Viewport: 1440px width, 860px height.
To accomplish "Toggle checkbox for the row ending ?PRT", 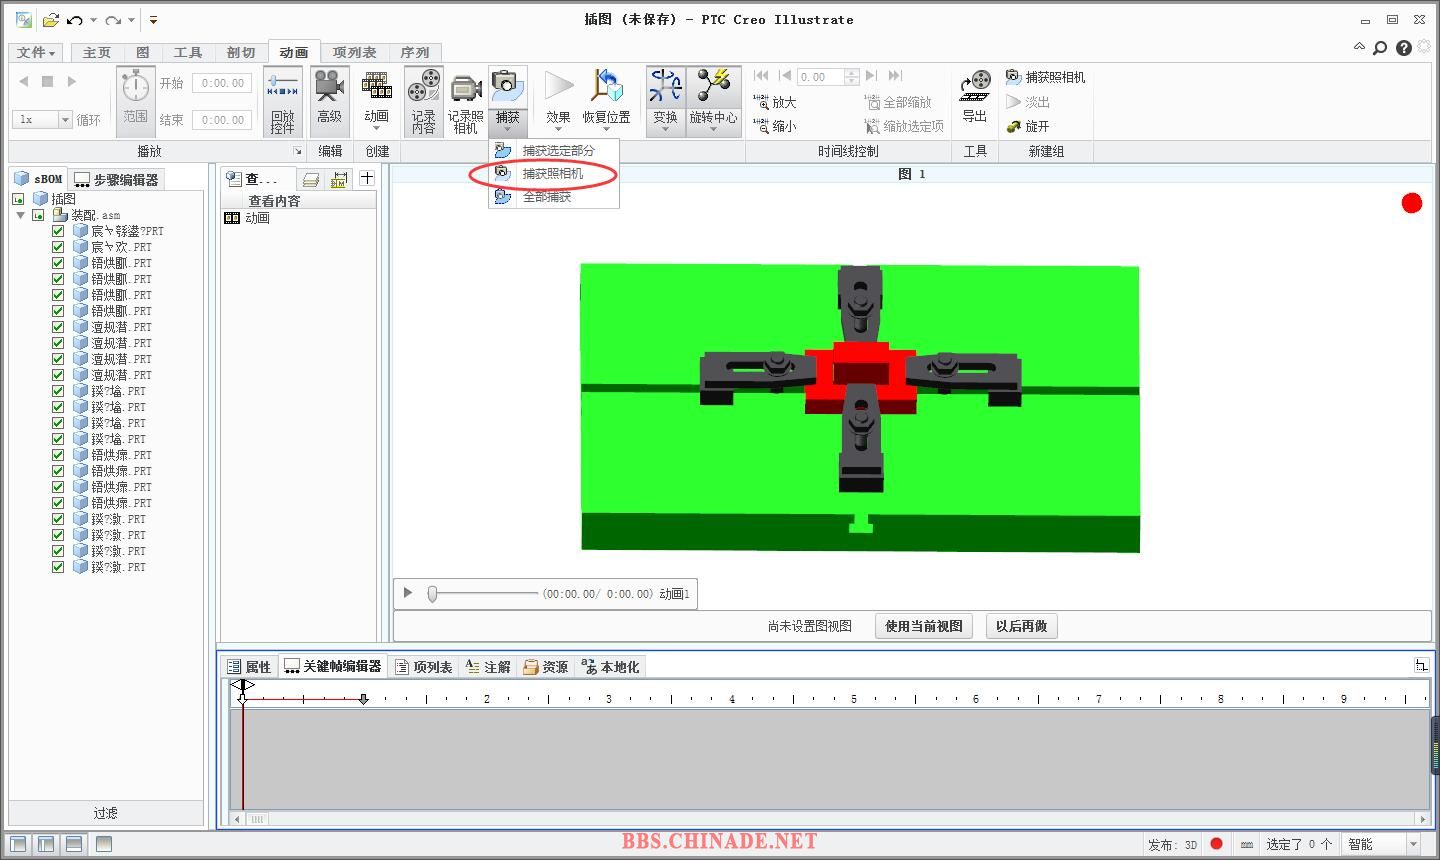I will click(58, 231).
